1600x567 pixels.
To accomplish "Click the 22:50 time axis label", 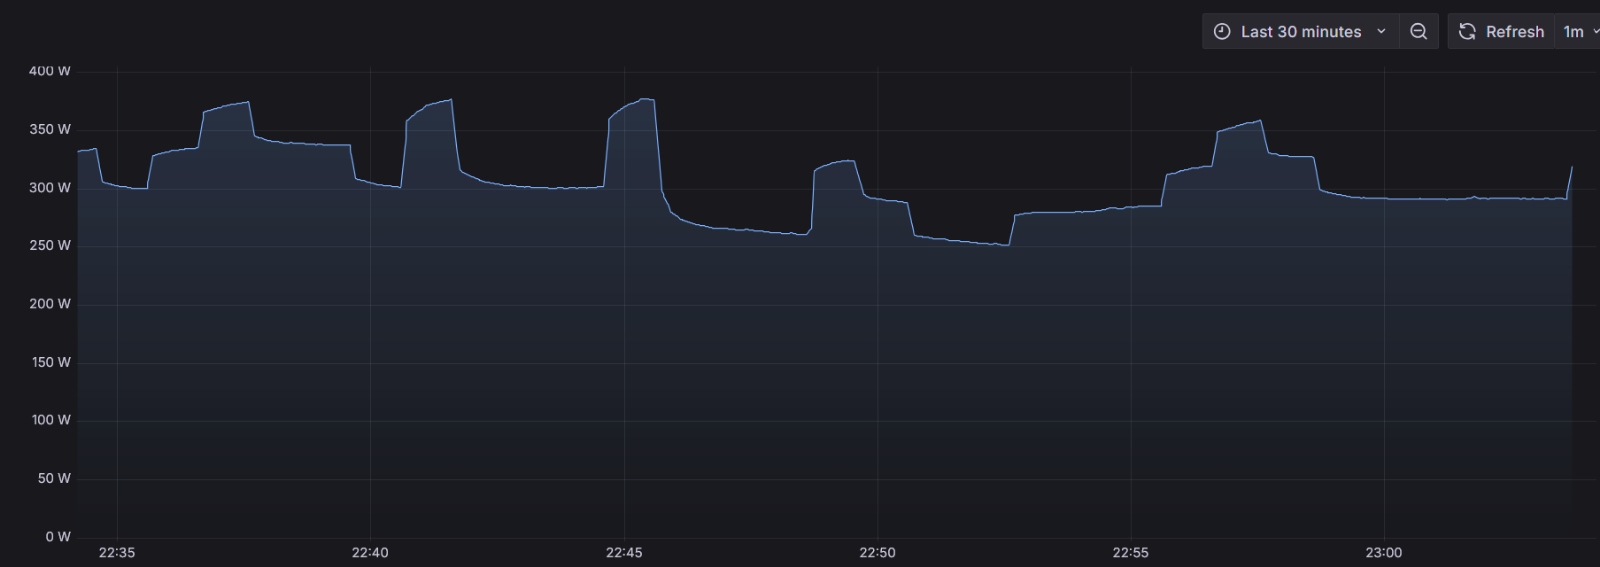I will (877, 553).
